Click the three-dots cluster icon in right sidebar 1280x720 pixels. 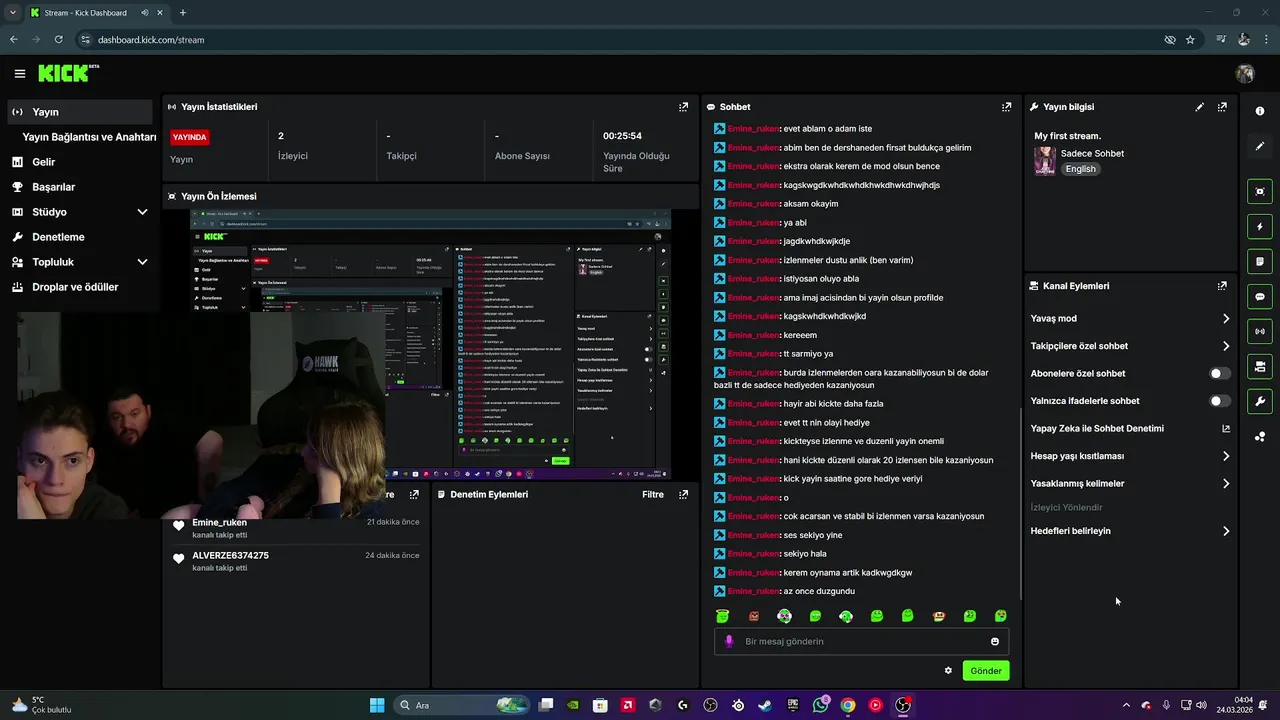coord(1260,436)
